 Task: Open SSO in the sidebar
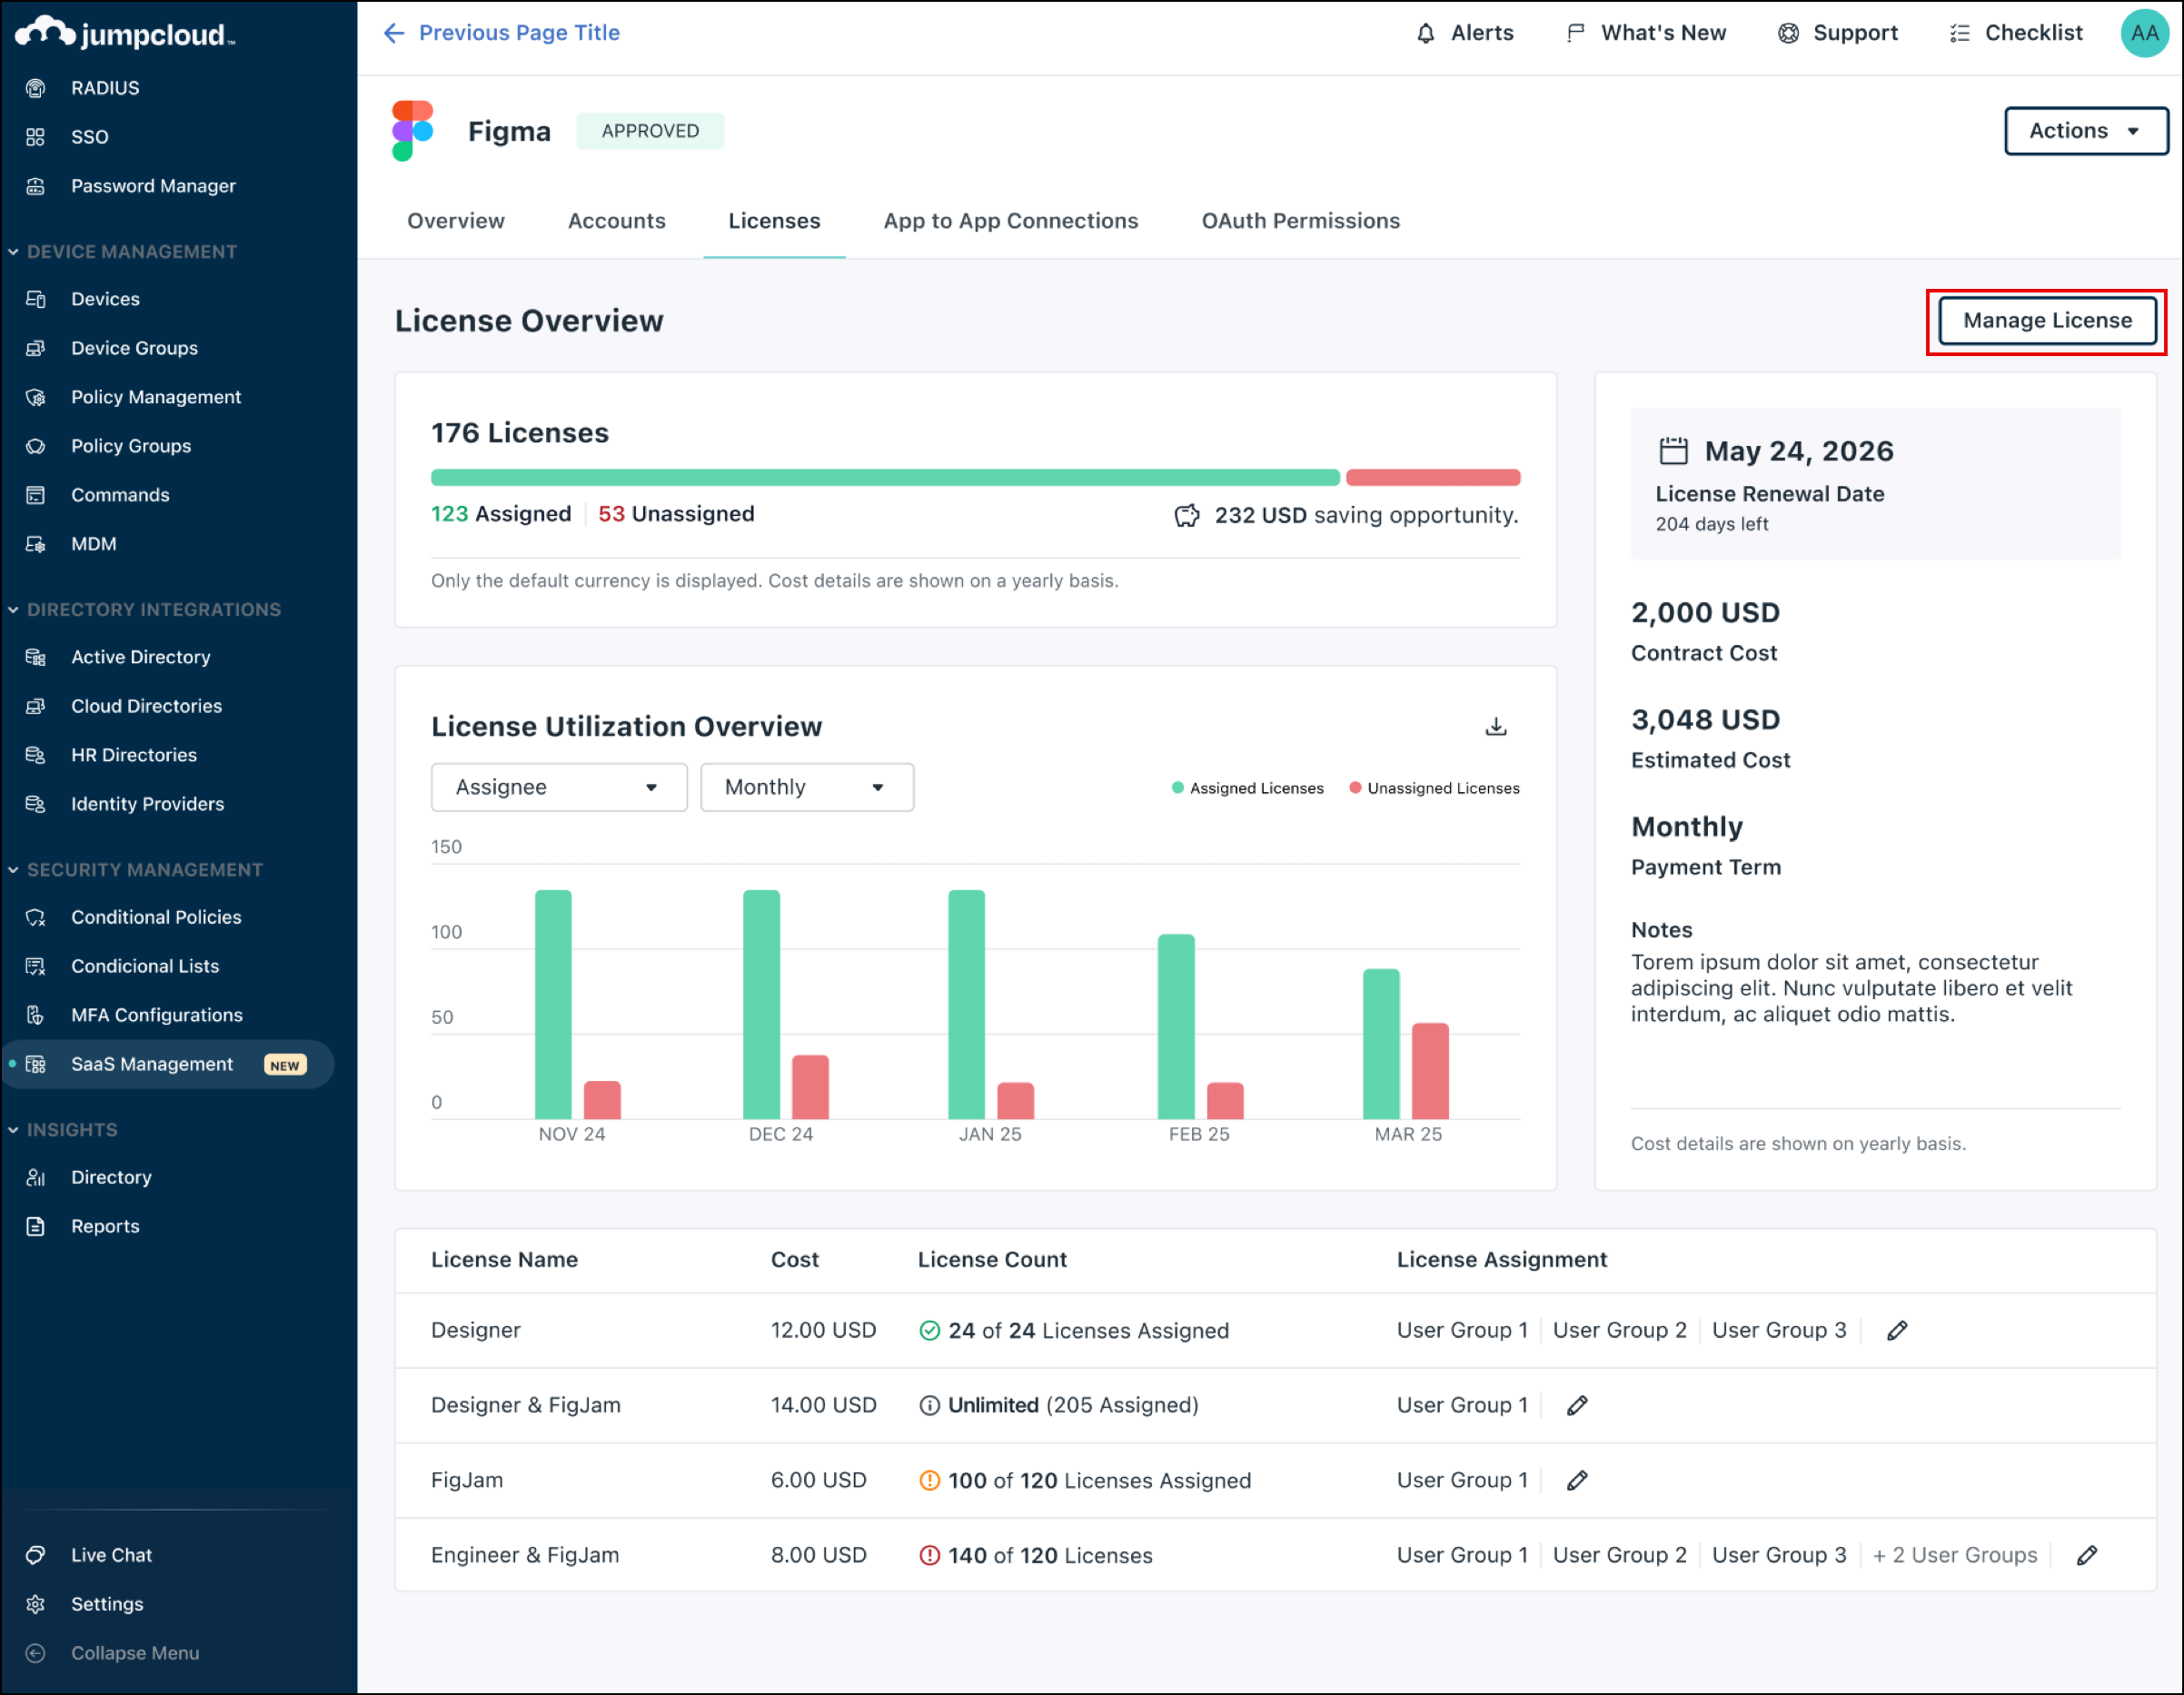pos(89,137)
